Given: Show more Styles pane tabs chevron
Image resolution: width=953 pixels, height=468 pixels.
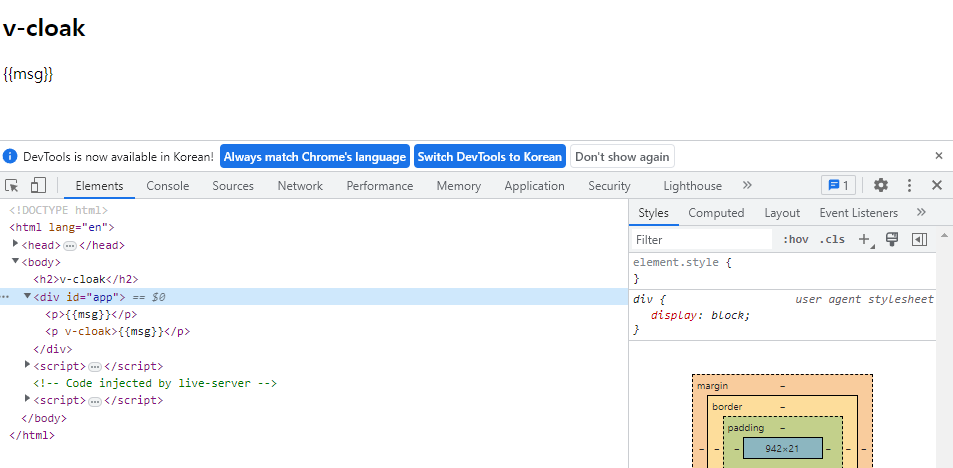Looking at the screenshot, I should click(x=921, y=212).
